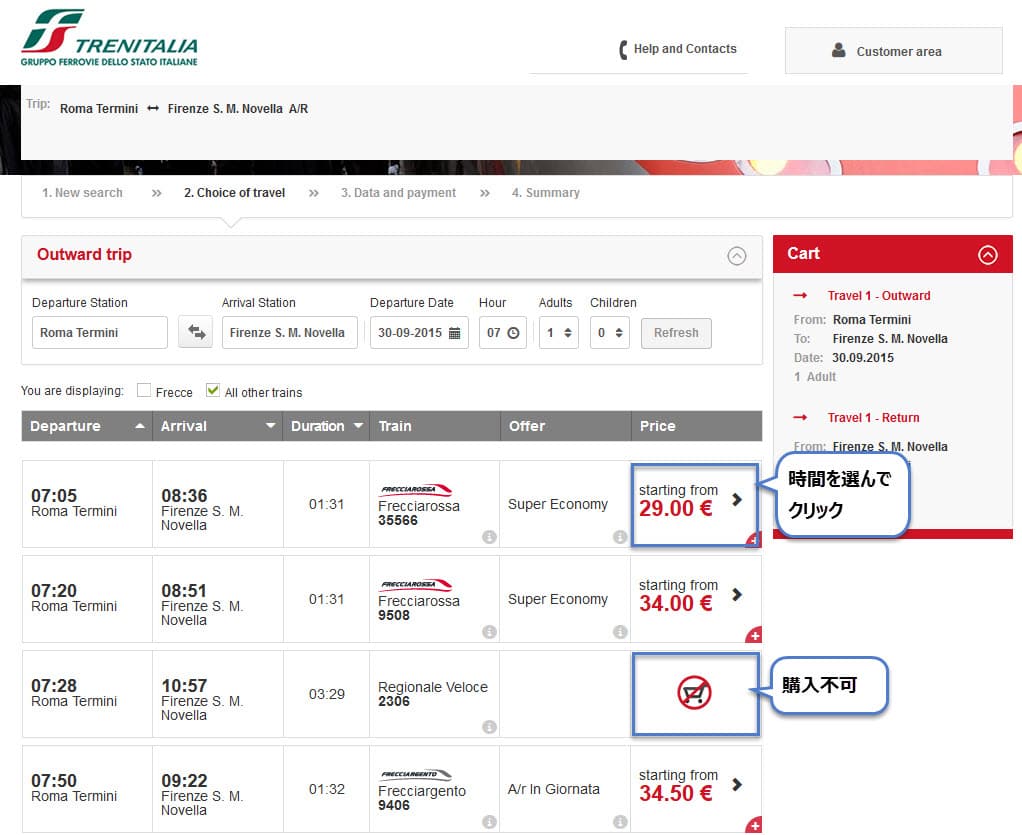Click the Refresh button

676,333
